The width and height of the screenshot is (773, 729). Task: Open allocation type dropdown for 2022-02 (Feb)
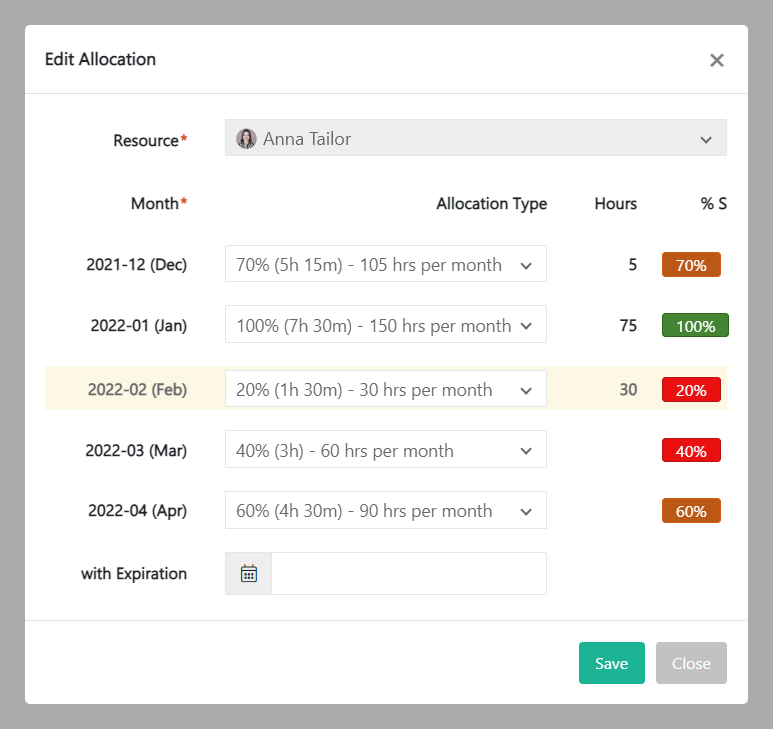(386, 389)
